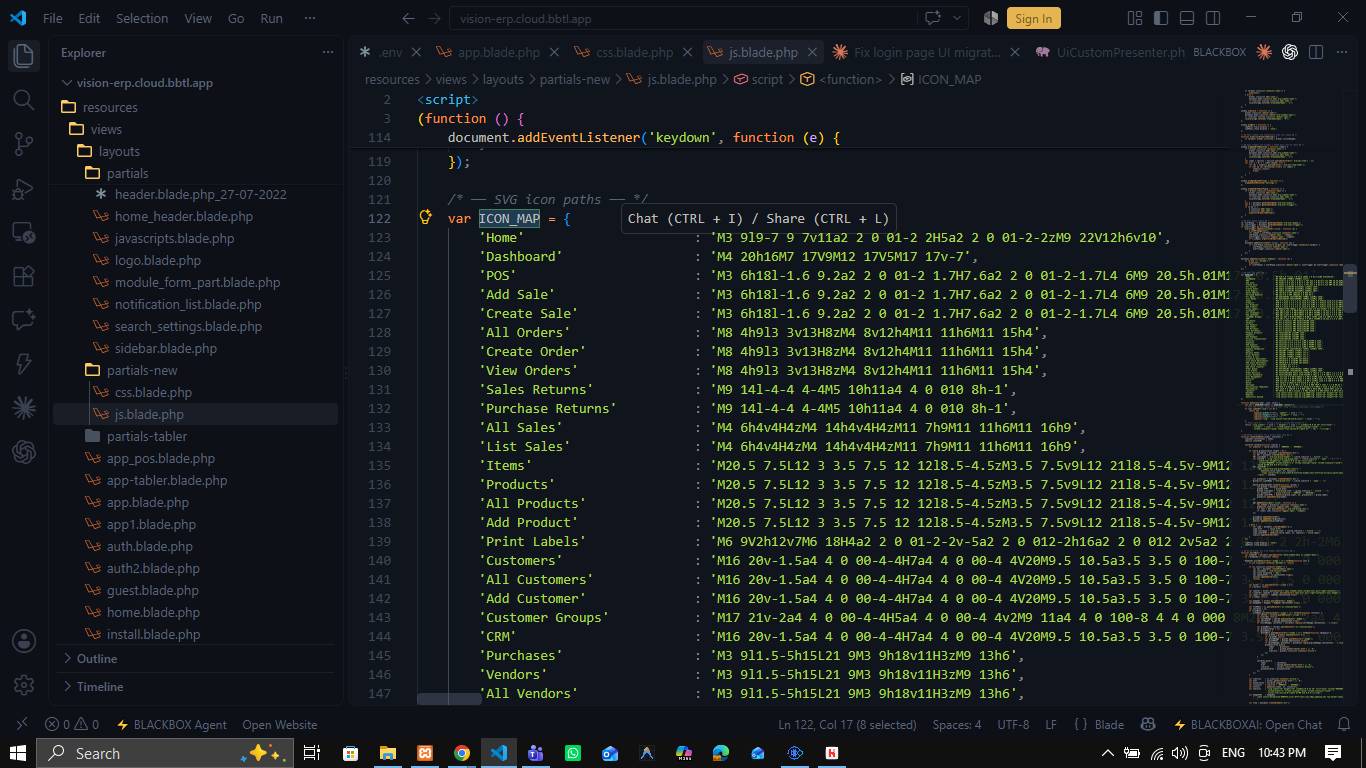This screenshot has width=1366, height=768.
Task: Collapse the partials-new folder
Action: [142, 370]
